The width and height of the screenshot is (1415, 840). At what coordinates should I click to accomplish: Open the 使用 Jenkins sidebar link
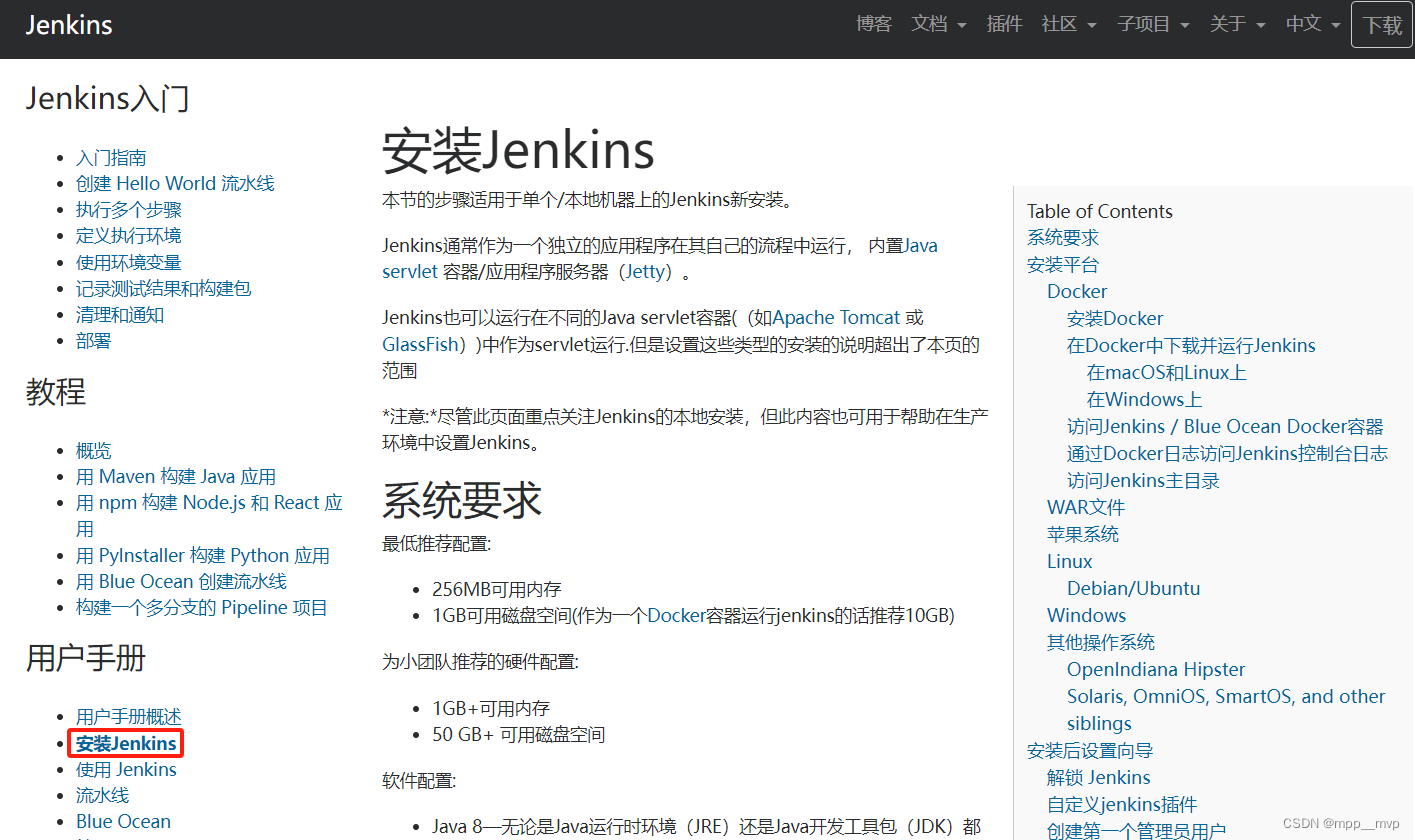(126, 769)
